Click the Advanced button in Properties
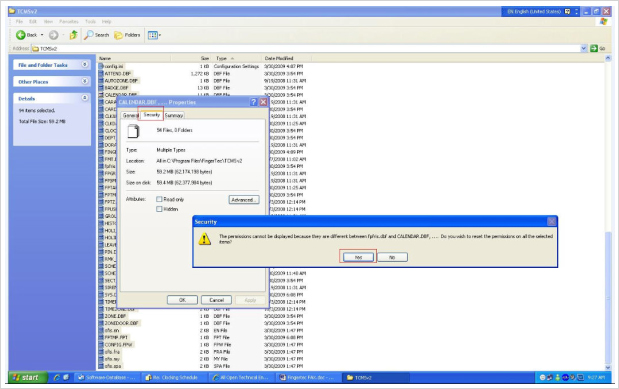The image size is (619, 389). (244, 200)
